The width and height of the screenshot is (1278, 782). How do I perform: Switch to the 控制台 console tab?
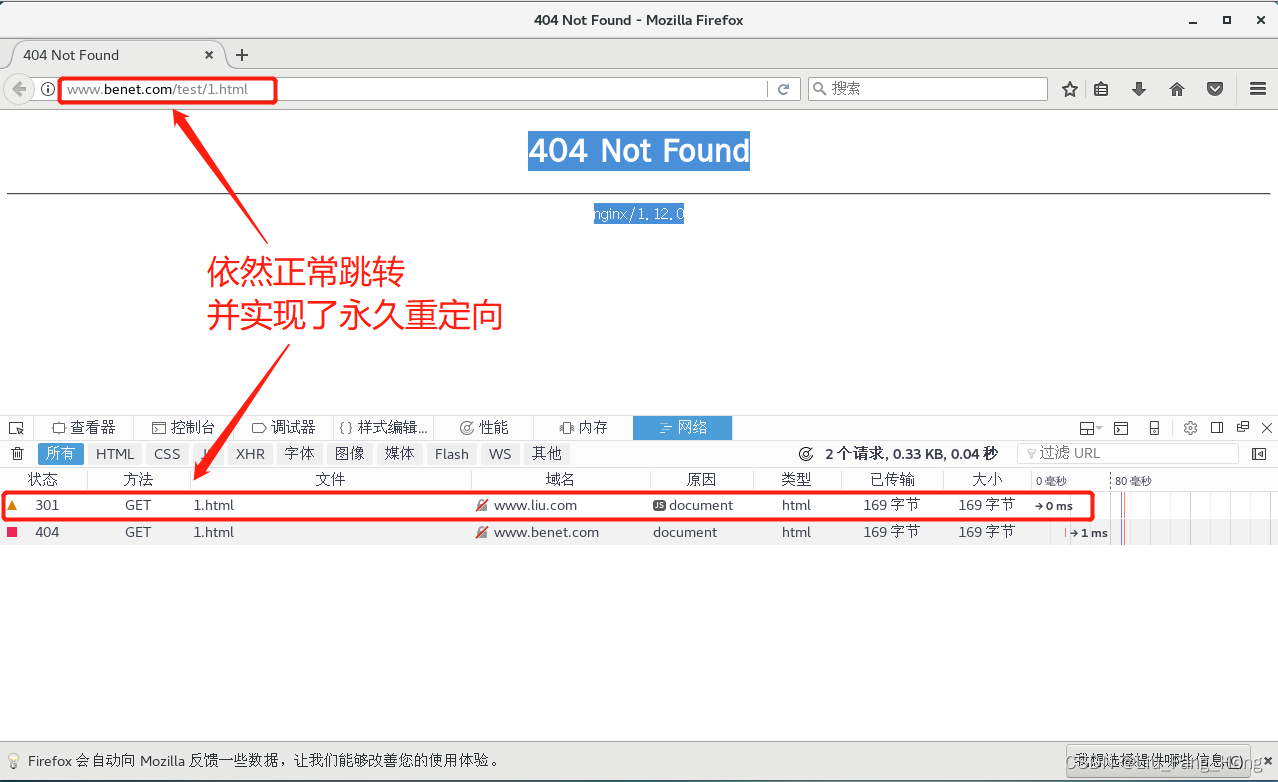tap(183, 428)
